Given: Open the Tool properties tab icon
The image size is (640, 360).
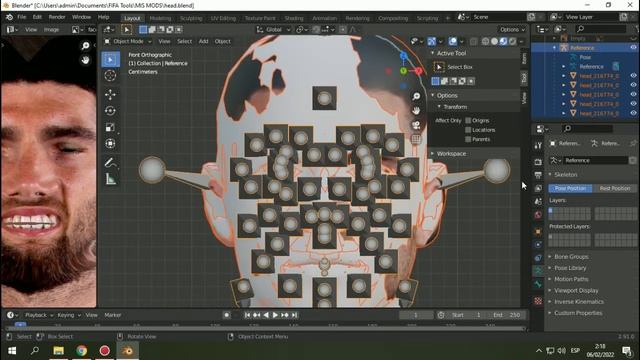Looking at the screenshot, I should [x=538, y=146].
